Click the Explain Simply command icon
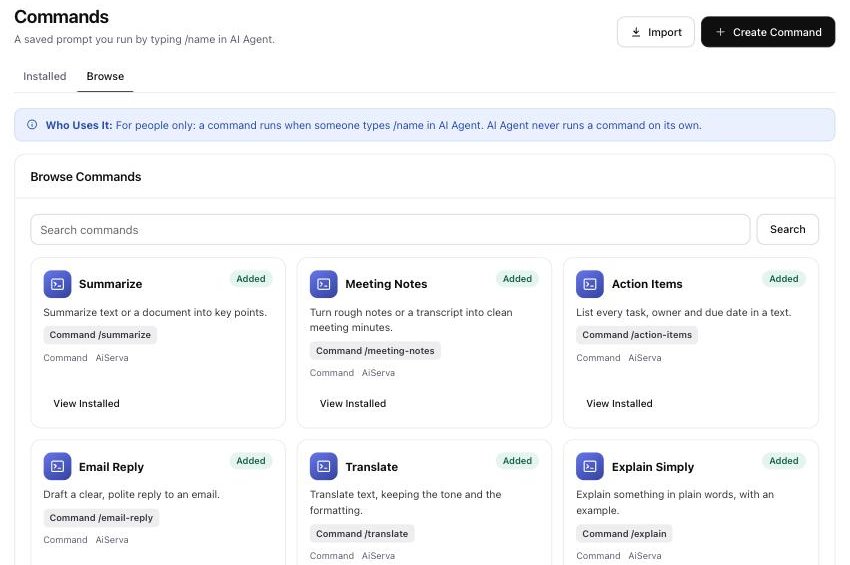850x565 pixels. pyautogui.click(x=590, y=466)
